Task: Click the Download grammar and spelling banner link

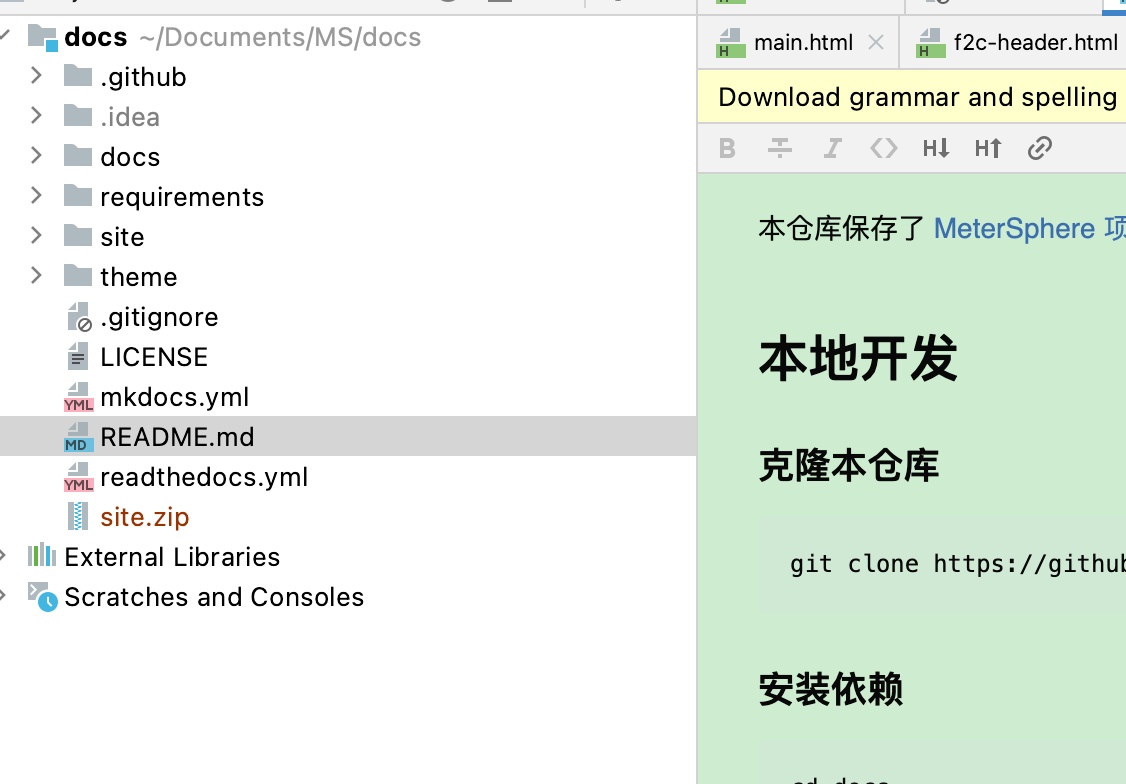Action: coord(916,96)
